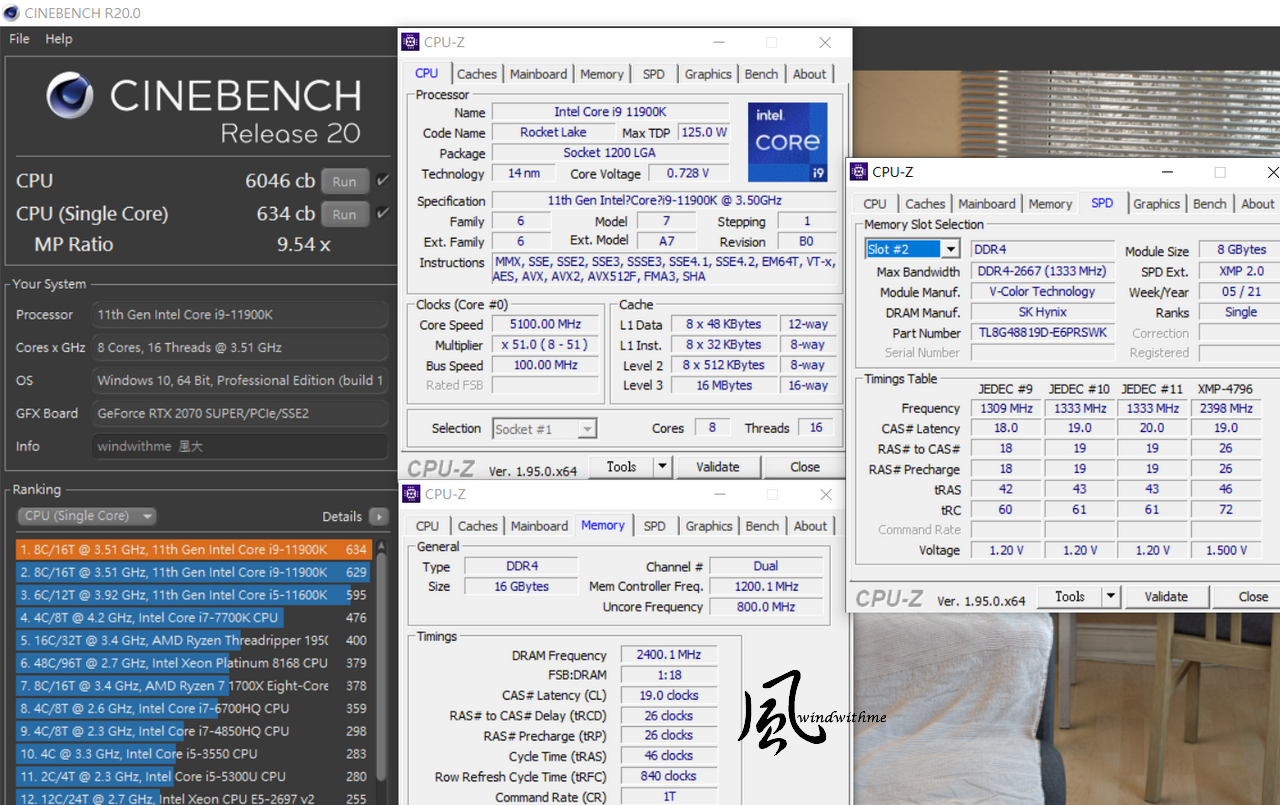
Task: Select ranking row 3 Core i5-11600K
Action: [x=194, y=595]
